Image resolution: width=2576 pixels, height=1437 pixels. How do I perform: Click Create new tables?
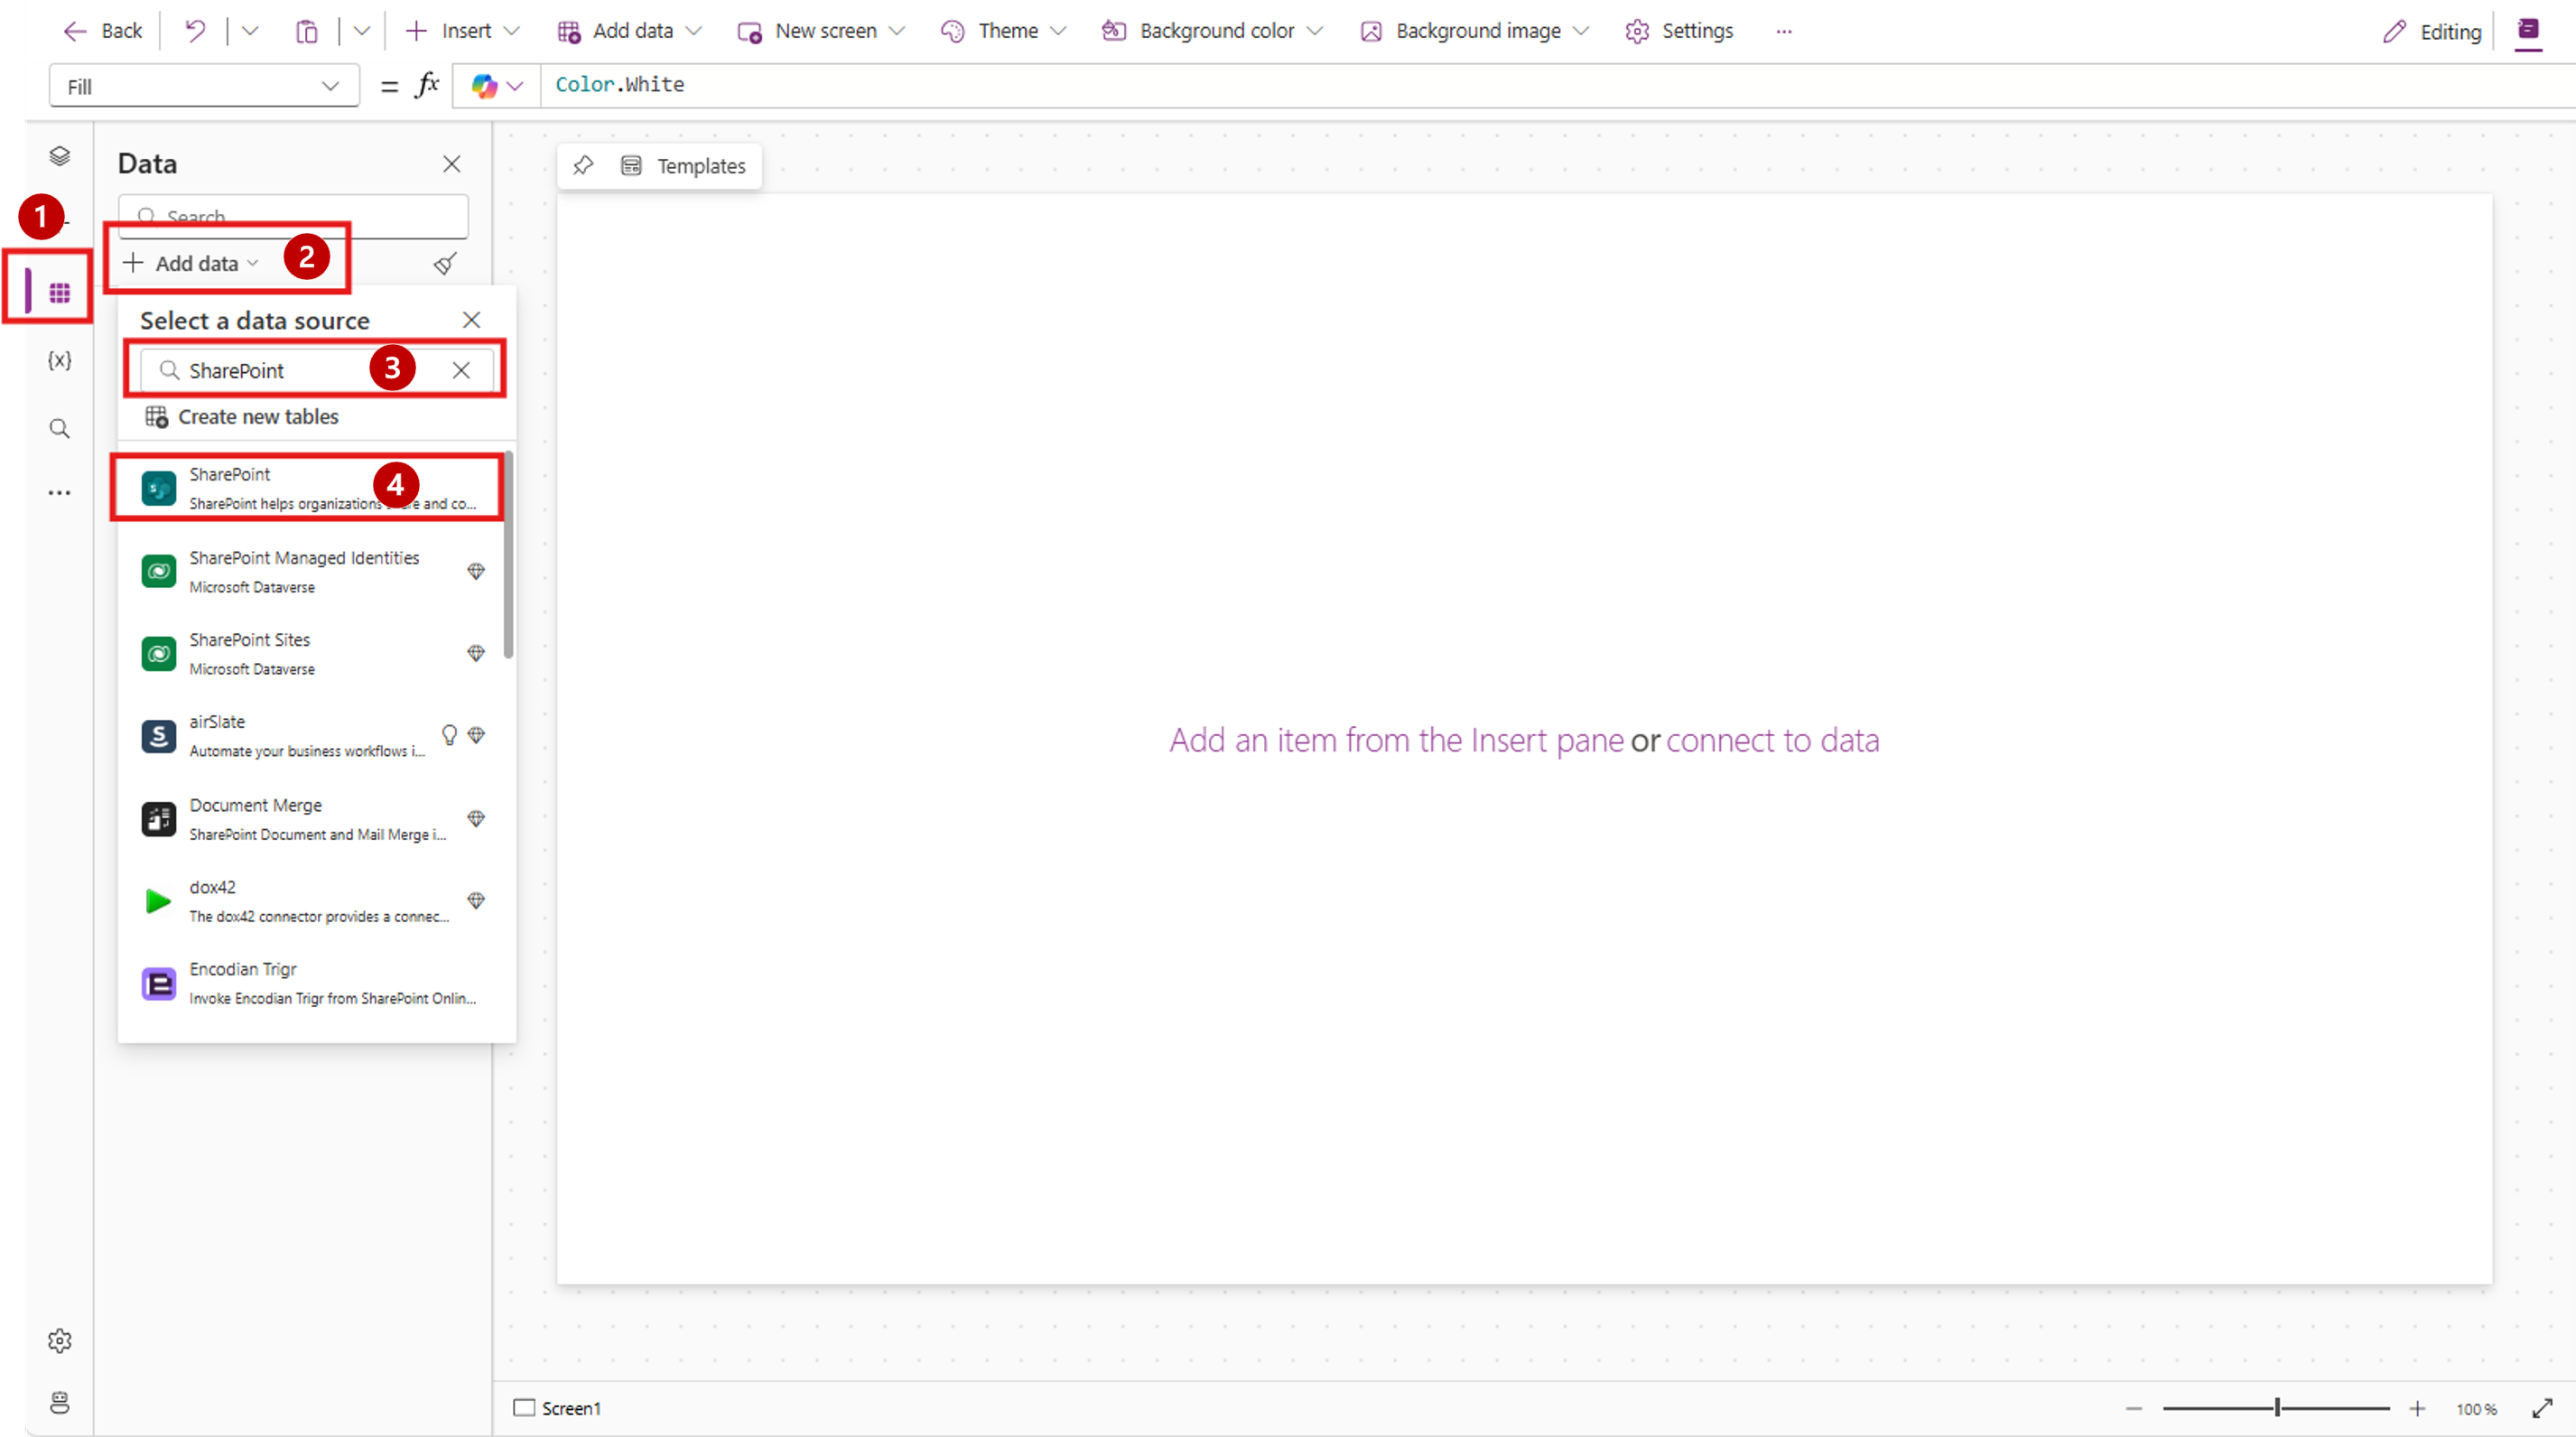click(x=242, y=416)
